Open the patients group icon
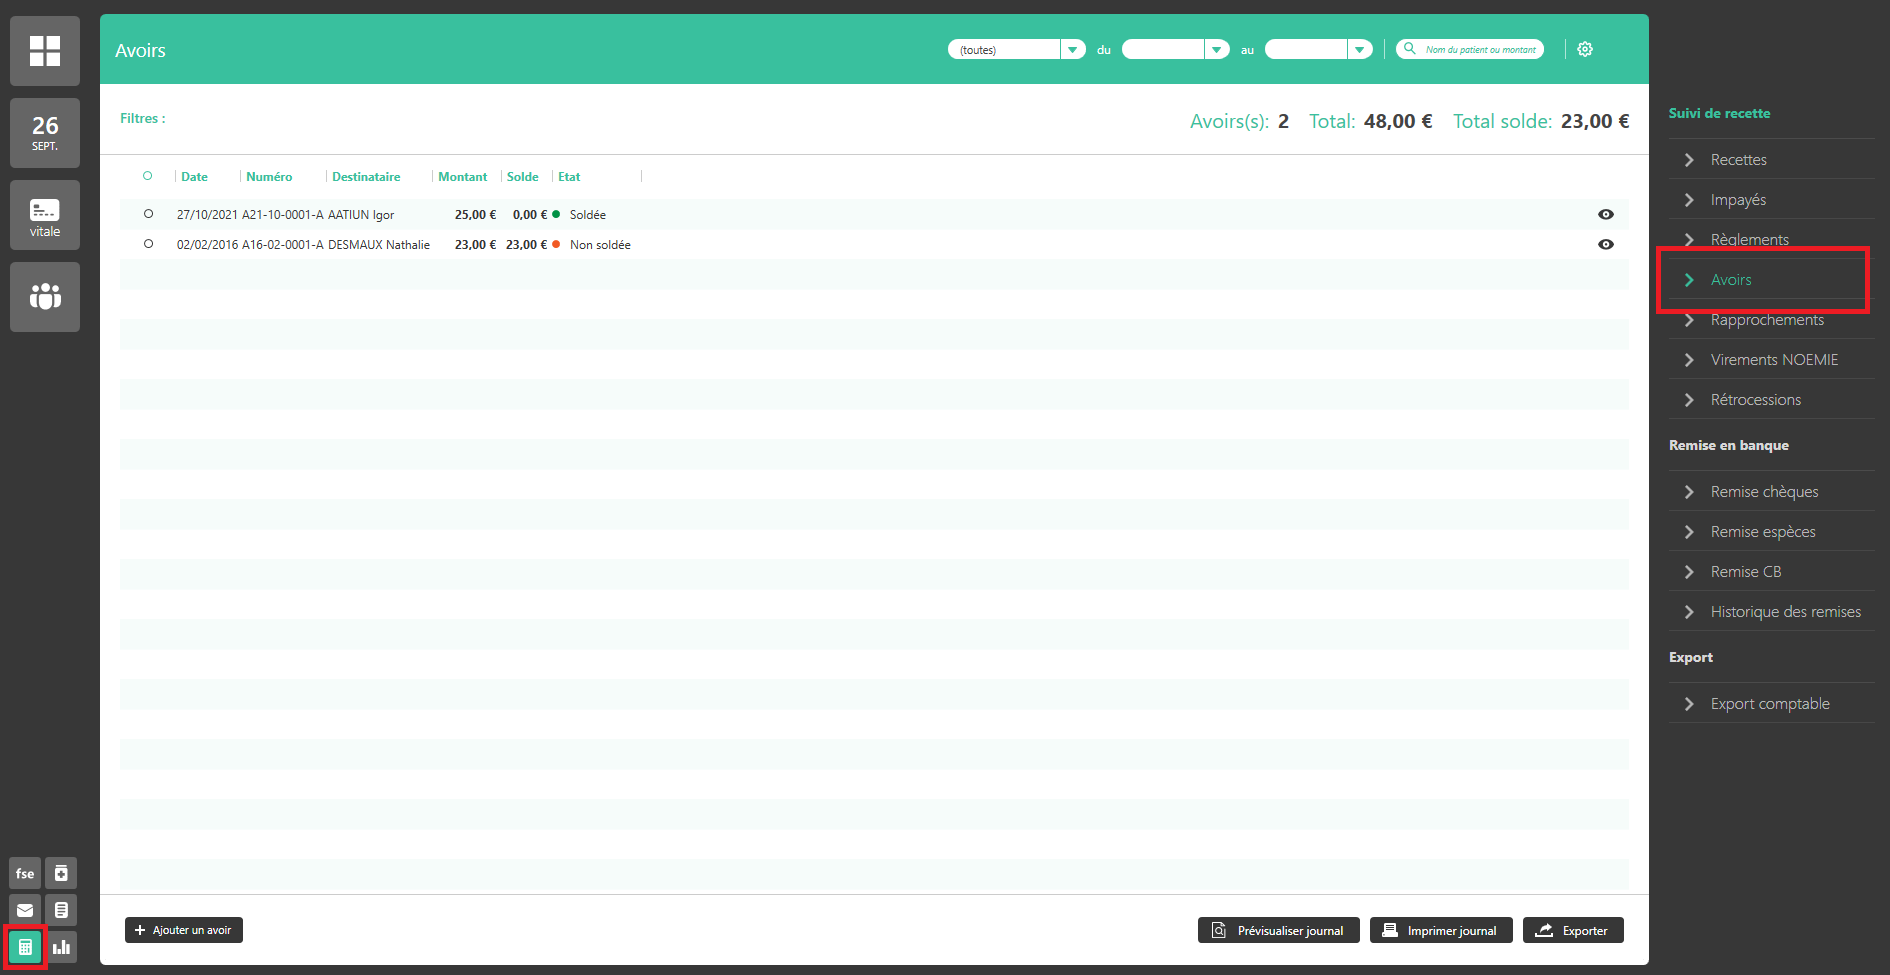1890x975 pixels. click(x=45, y=297)
